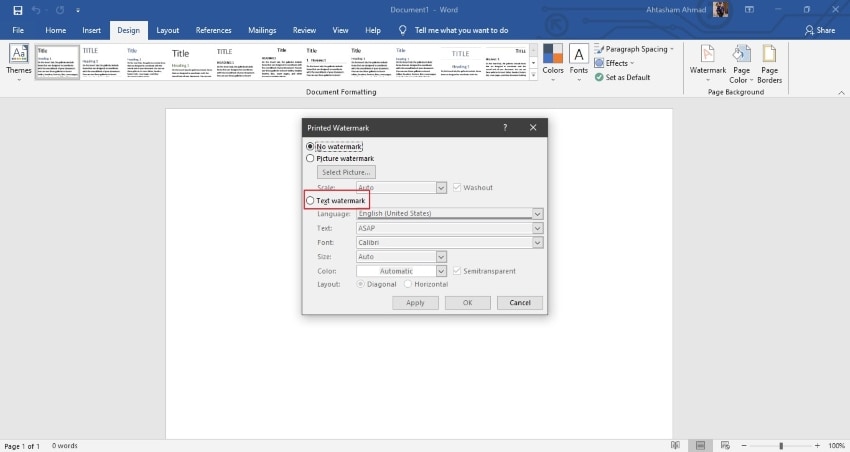Screen dimensions: 850x452
Task: Switch to Web Layout view icon
Action: point(725,445)
